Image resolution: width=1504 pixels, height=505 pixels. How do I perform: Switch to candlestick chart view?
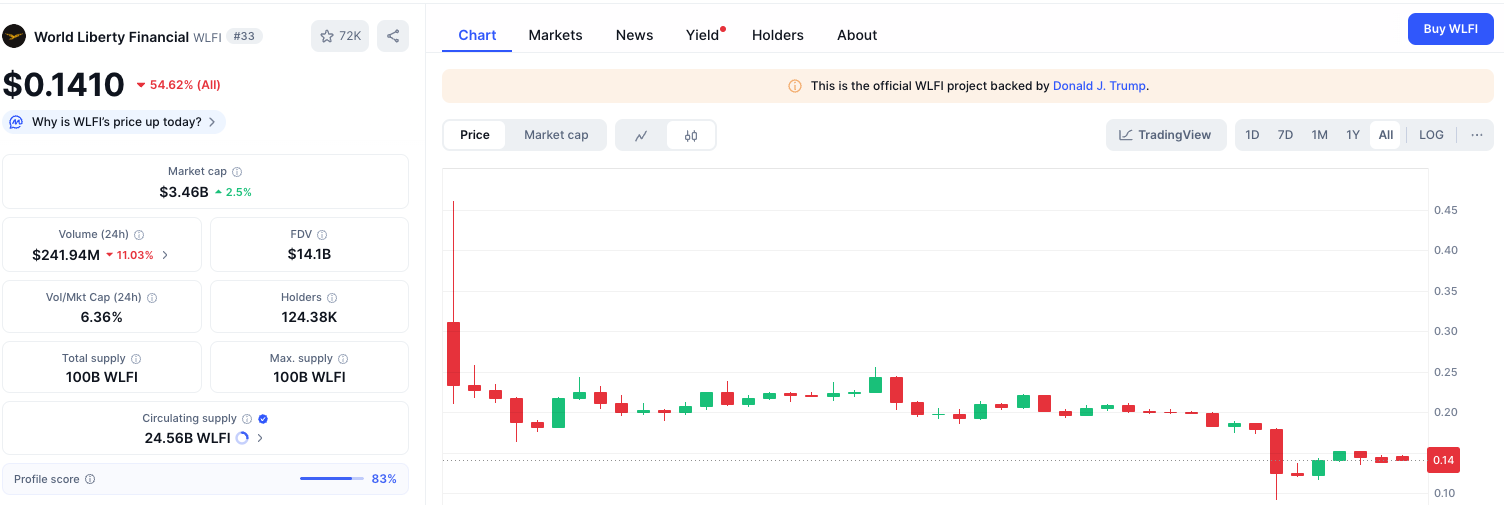[x=691, y=135]
